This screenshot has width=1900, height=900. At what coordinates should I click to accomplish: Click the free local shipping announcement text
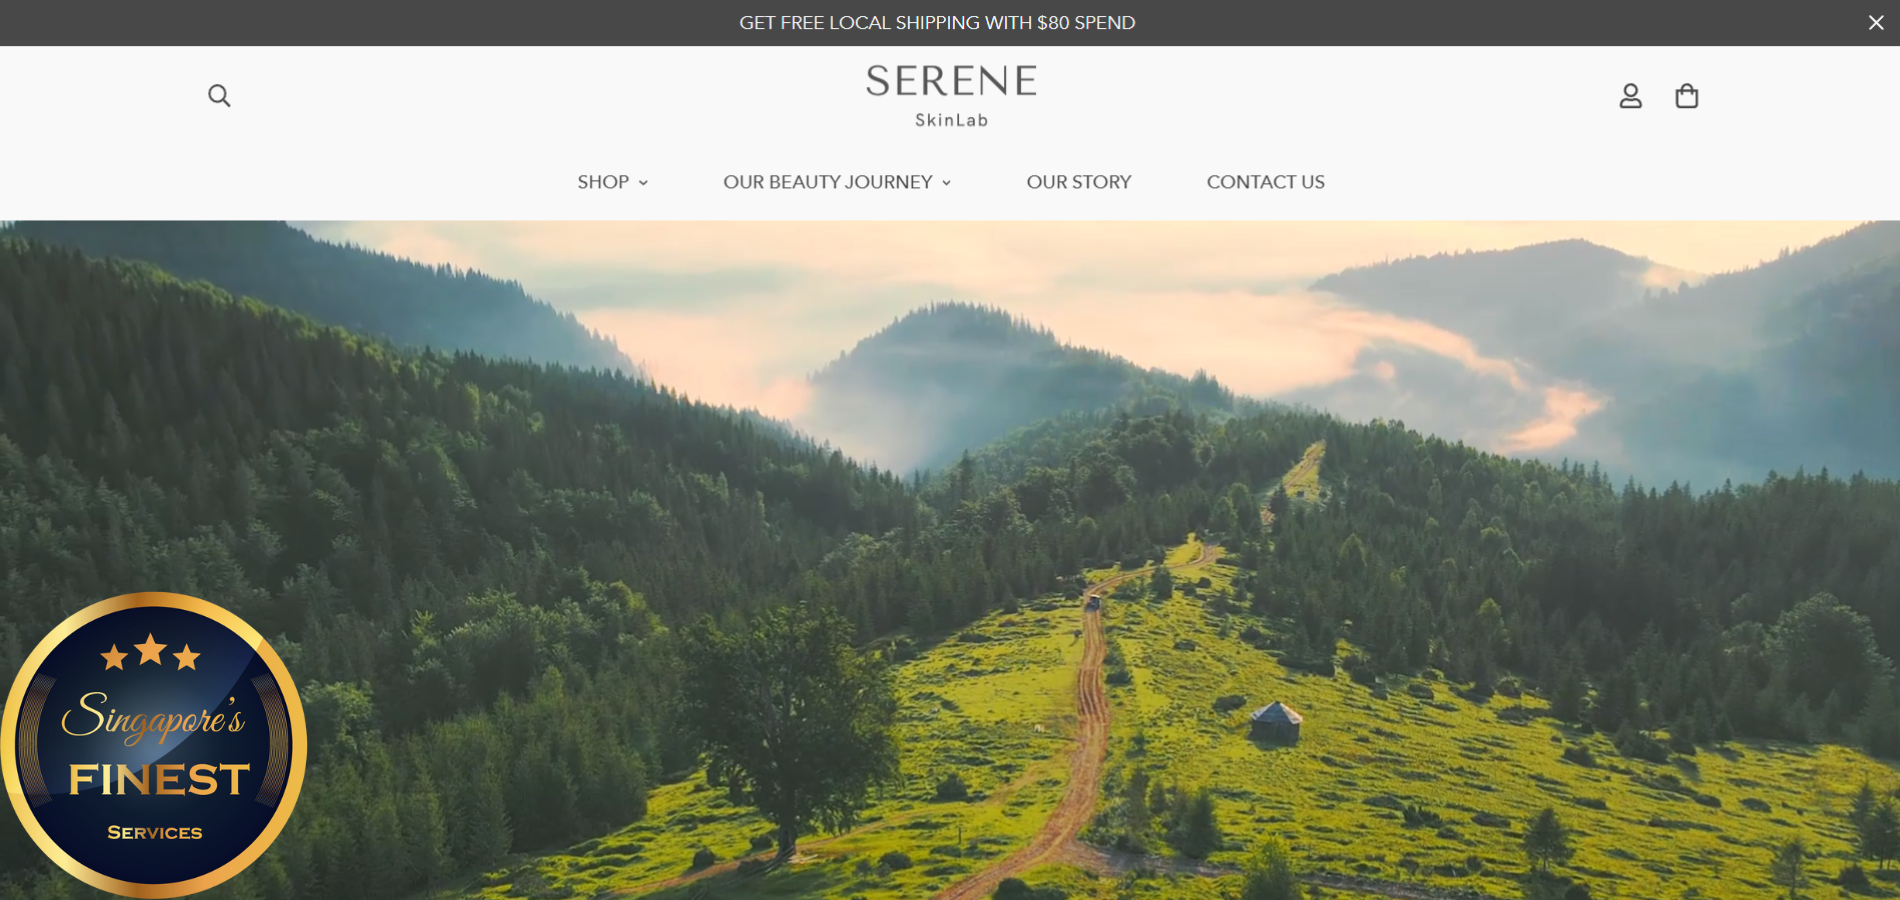coord(937,22)
